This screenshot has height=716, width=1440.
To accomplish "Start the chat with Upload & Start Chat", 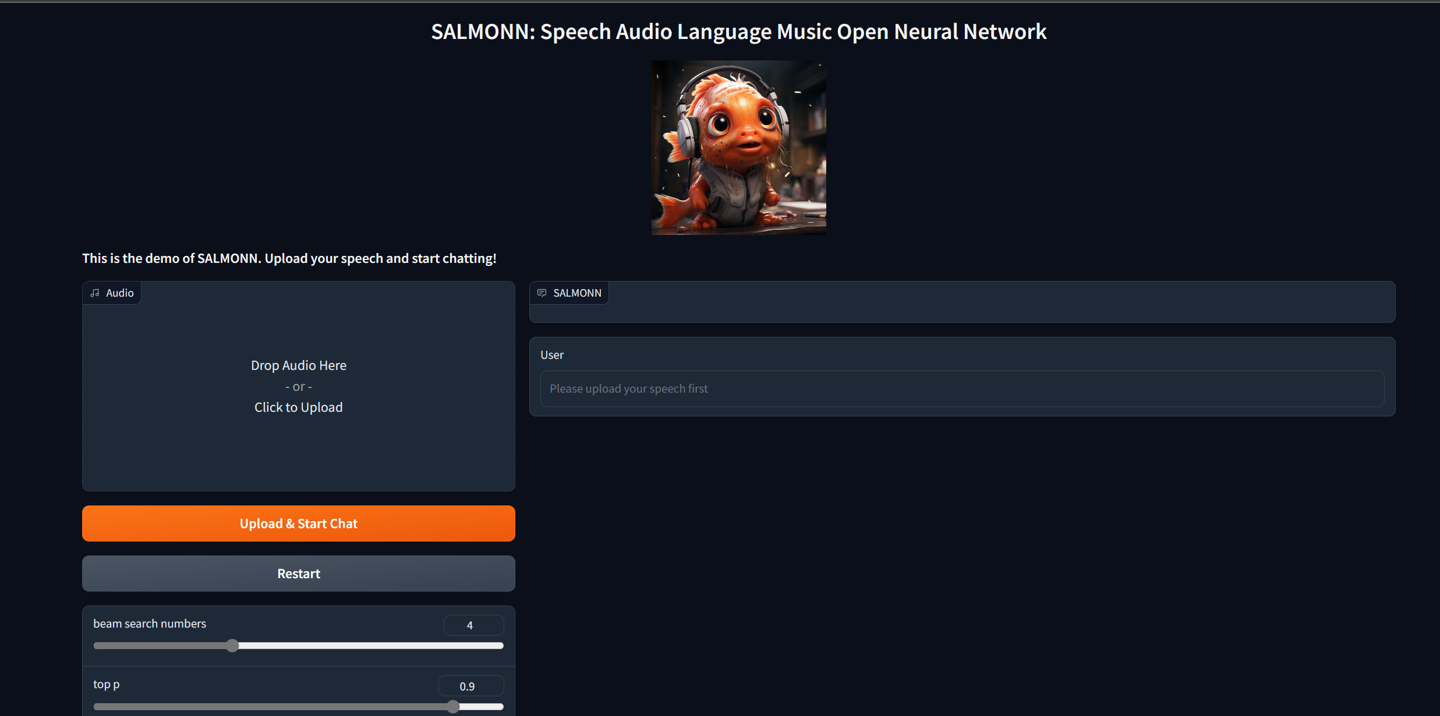I will point(298,523).
